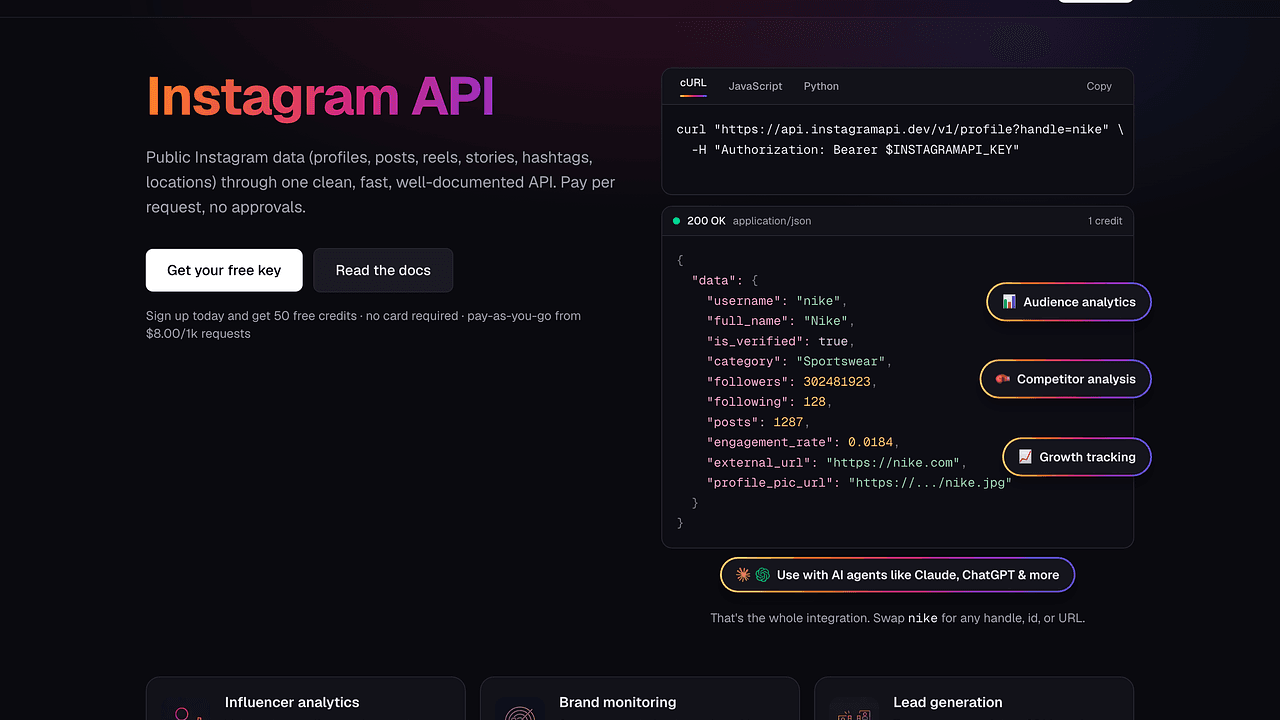Click the curl request URL line

point(900,130)
